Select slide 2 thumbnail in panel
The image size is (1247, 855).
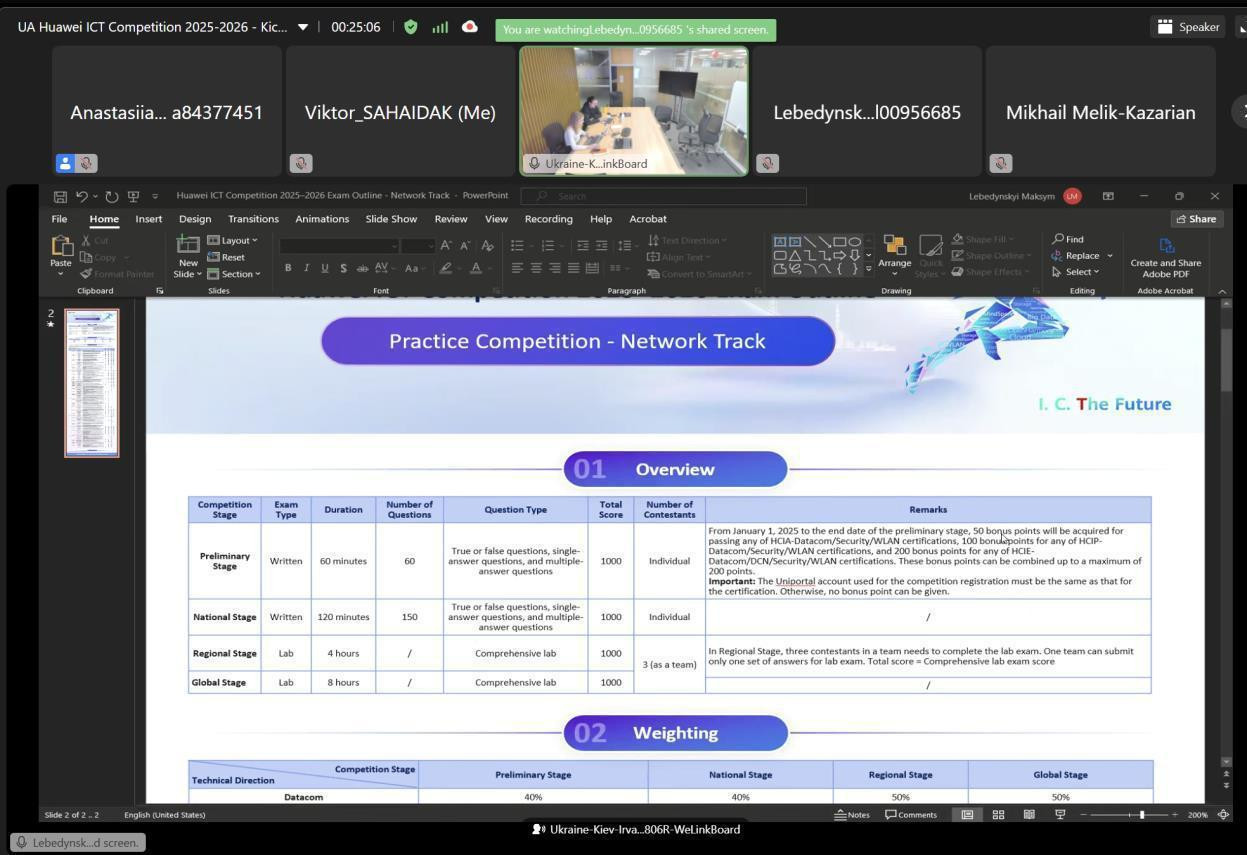click(x=92, y=383)
